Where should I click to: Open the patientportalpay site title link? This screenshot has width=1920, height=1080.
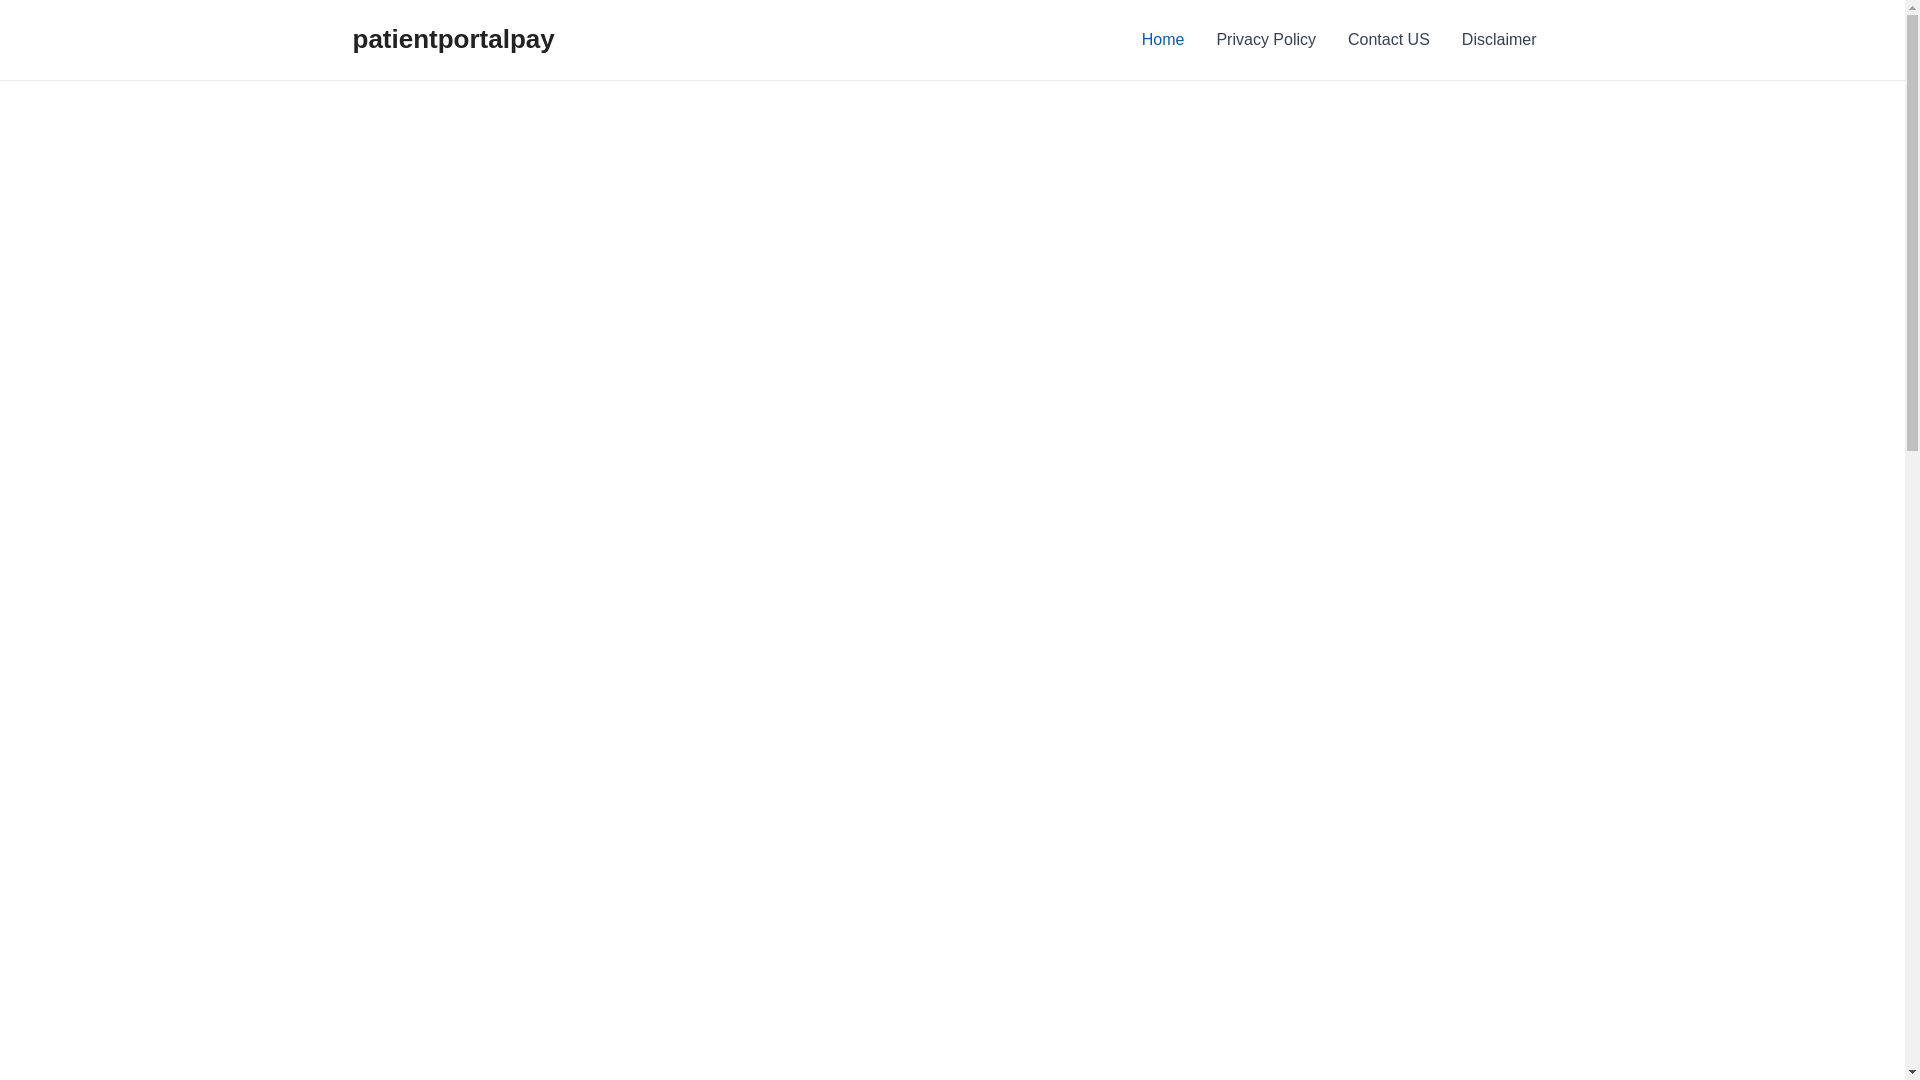pos(453,39)
